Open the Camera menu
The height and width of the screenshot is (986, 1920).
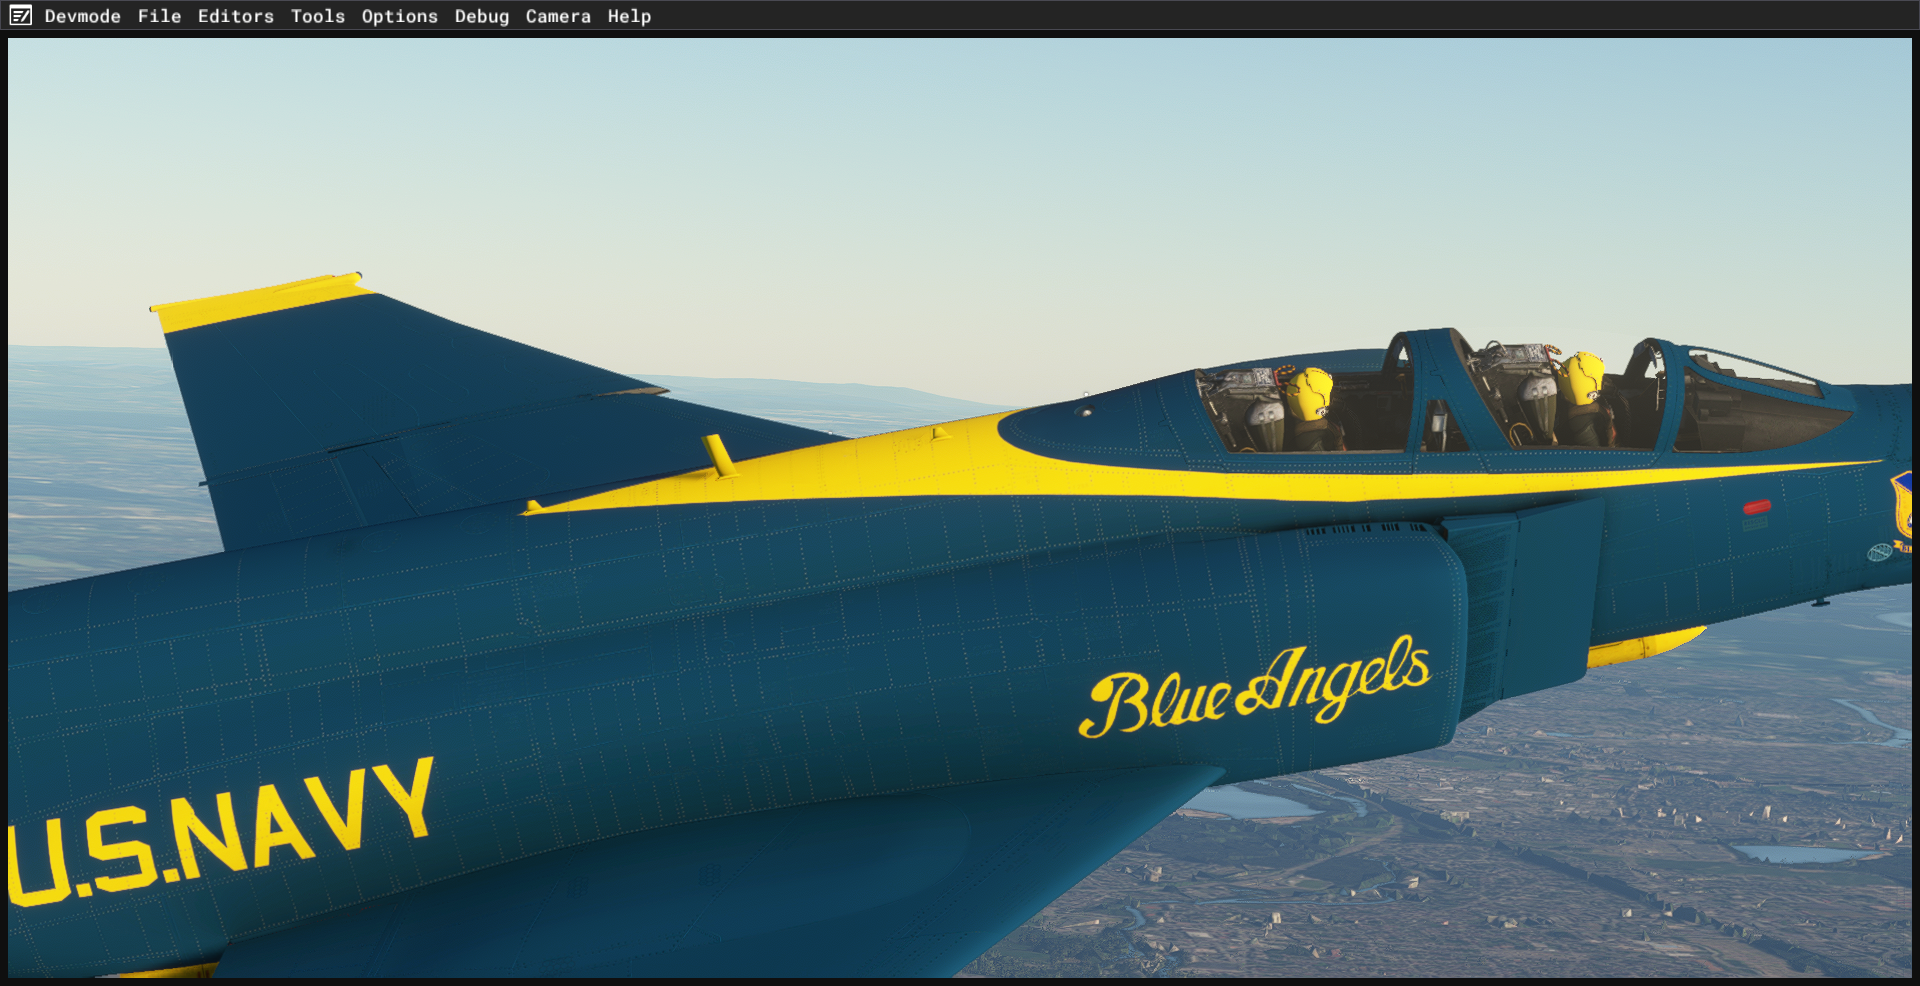pyautogui.click(x=558, y=16)
